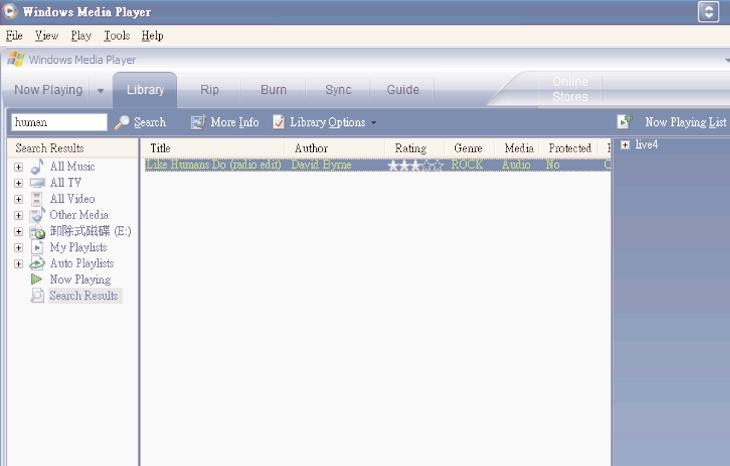Image resolution: width=730 pixels, height=466 pixels.
Task: Select 'Auto Playlists' in the library tree
Action: 82,263
